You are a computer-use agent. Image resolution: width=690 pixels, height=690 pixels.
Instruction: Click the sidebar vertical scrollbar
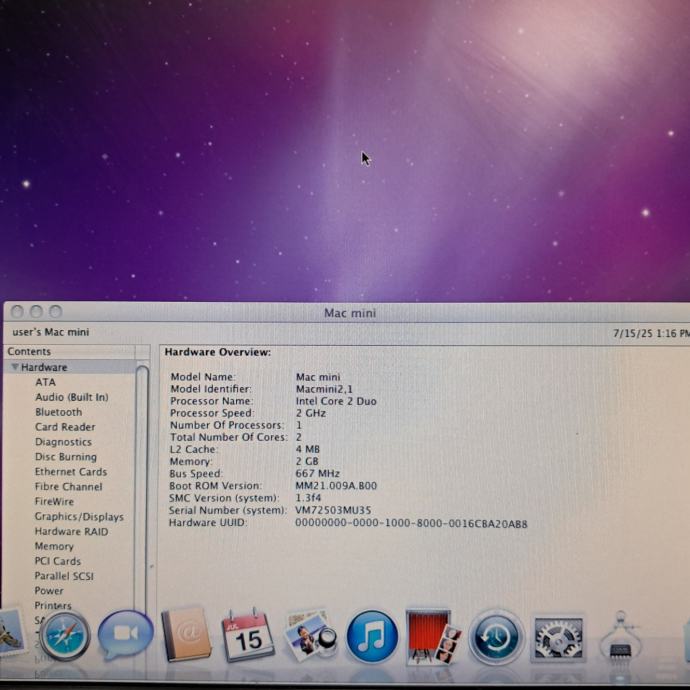click(142, 480)
